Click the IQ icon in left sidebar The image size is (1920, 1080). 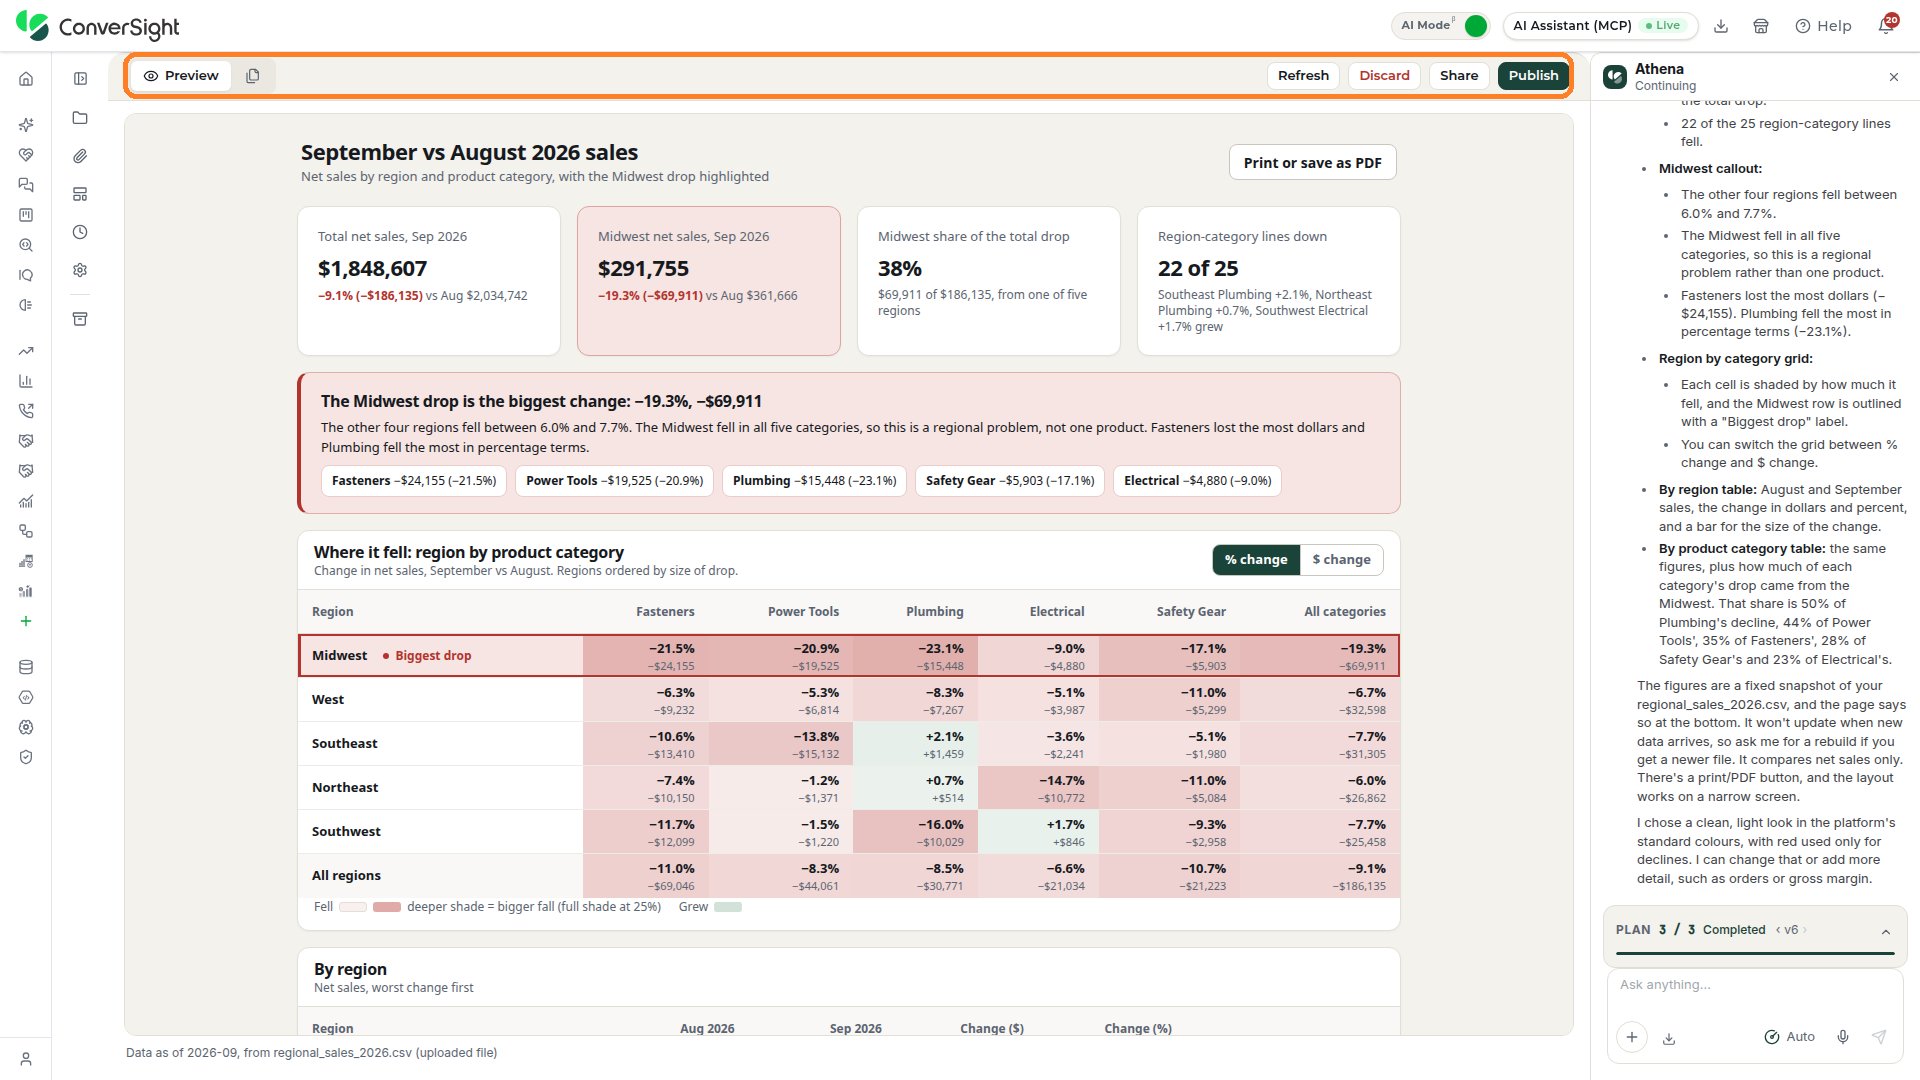click(x=26, y=275)
